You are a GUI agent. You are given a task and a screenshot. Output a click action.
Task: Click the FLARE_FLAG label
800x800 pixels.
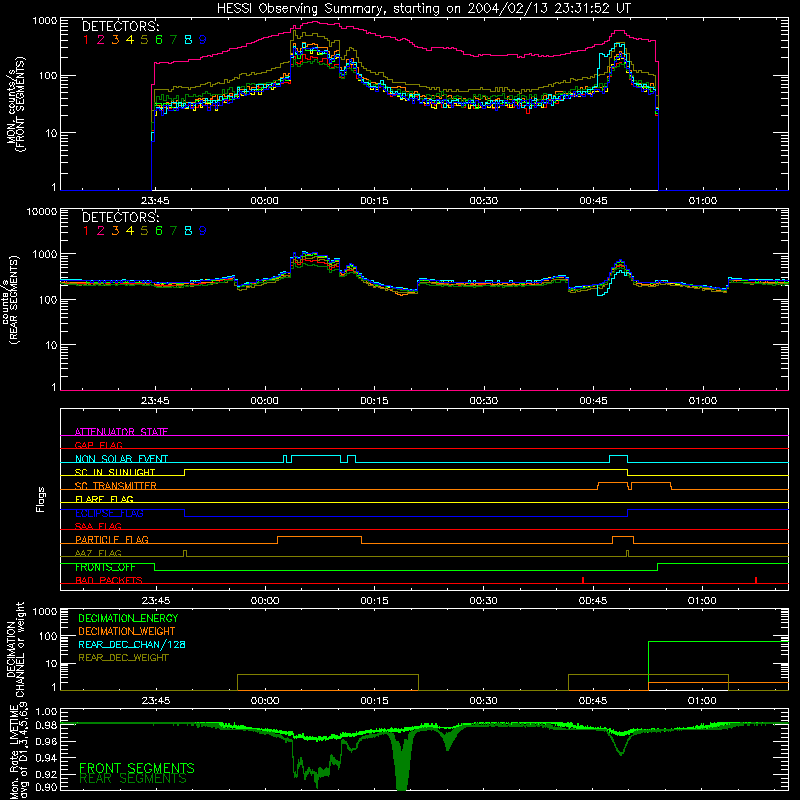[x=104, y=499]
